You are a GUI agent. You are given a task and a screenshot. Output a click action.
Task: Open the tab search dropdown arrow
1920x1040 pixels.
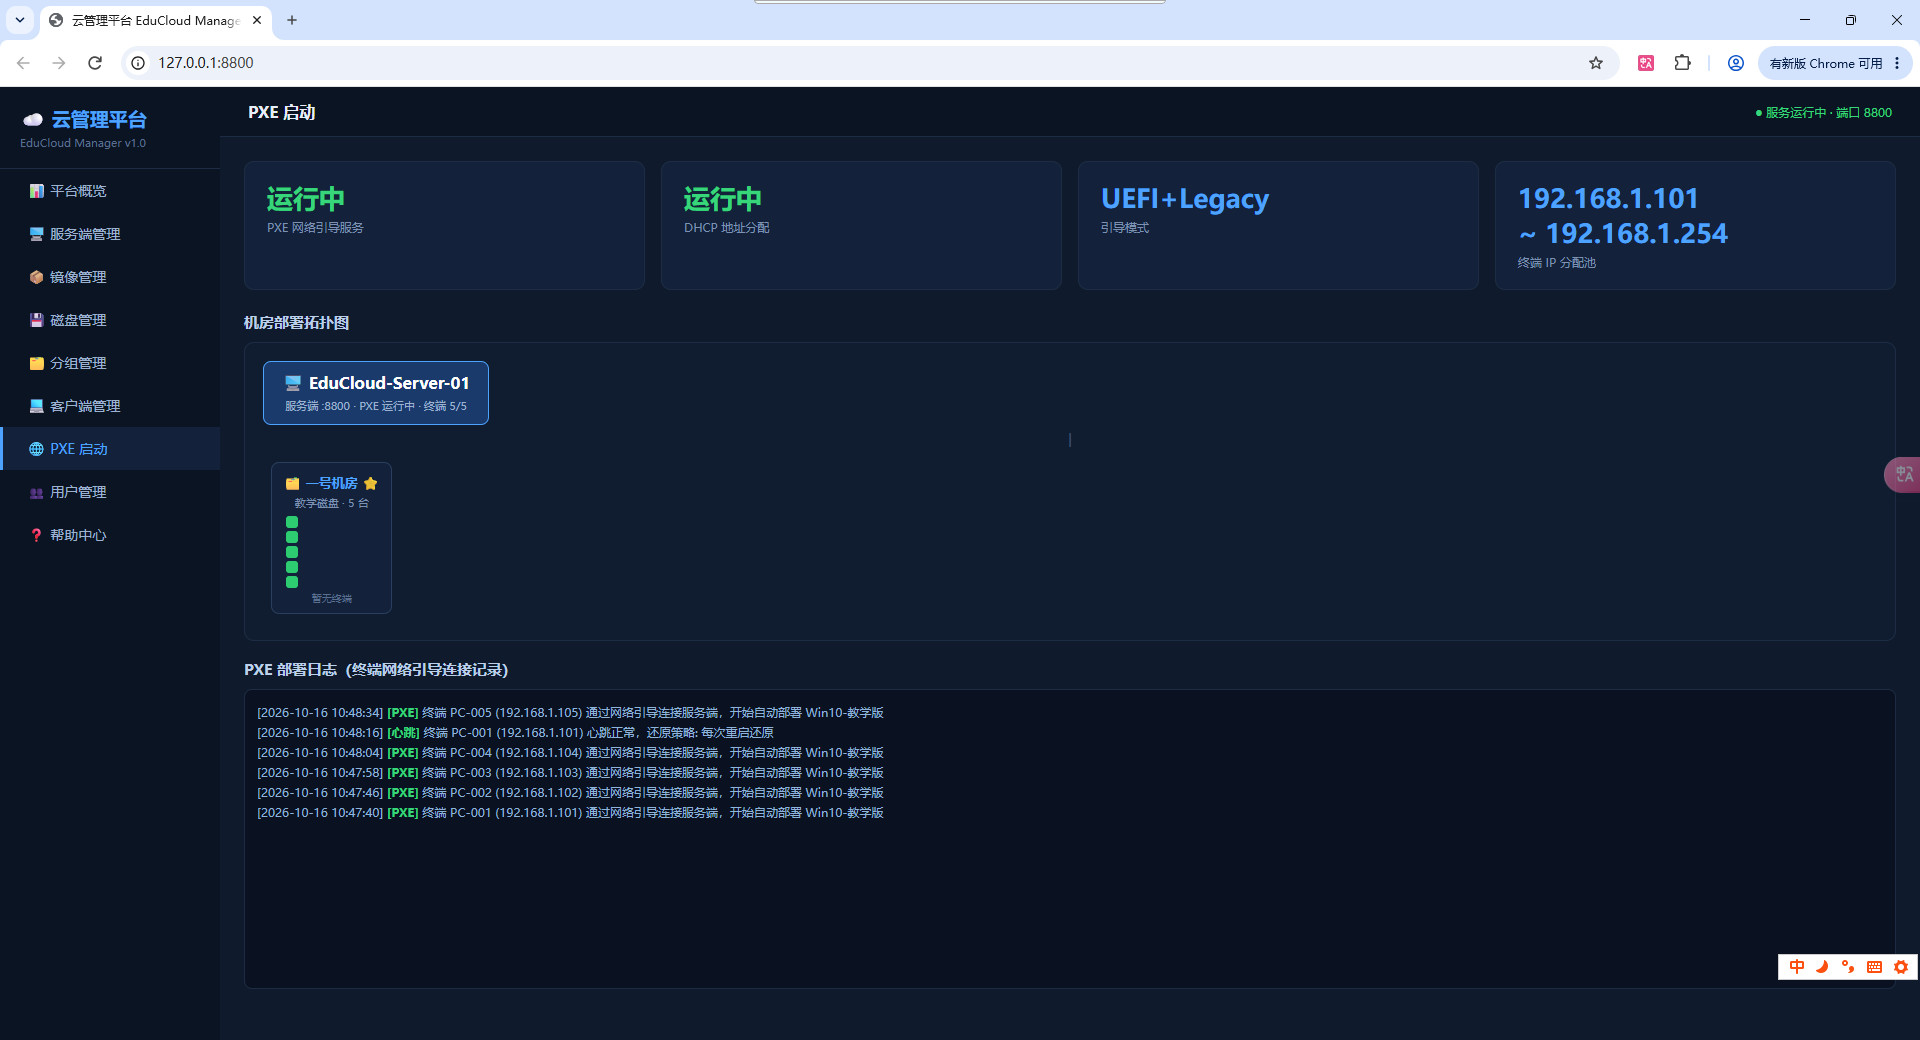(x=20, y=20)
